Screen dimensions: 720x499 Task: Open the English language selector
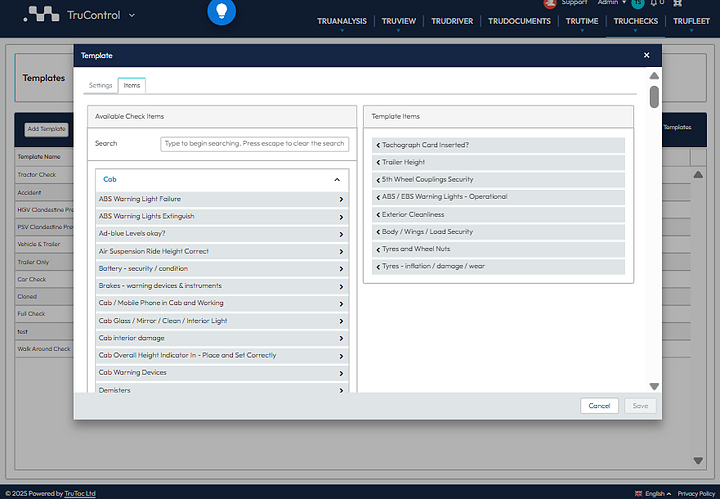pyautogui.click(x=653, y=493)
